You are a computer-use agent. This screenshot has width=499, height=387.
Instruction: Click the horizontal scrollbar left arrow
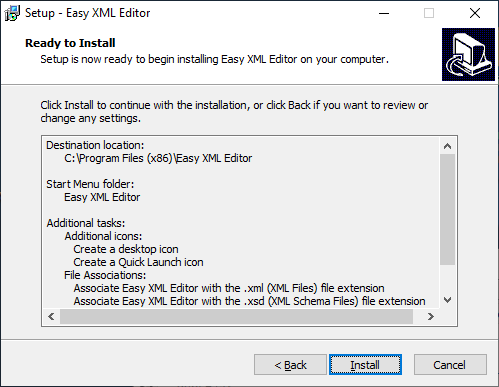(51, 316)
